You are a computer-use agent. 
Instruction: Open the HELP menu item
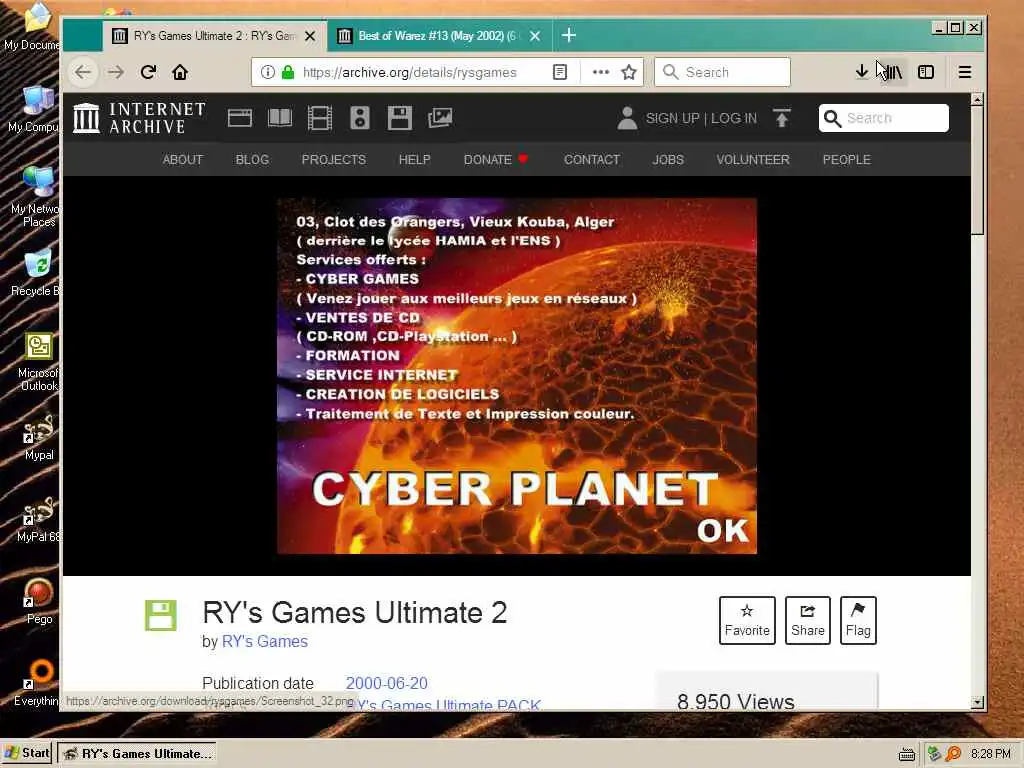click(415, 160)
